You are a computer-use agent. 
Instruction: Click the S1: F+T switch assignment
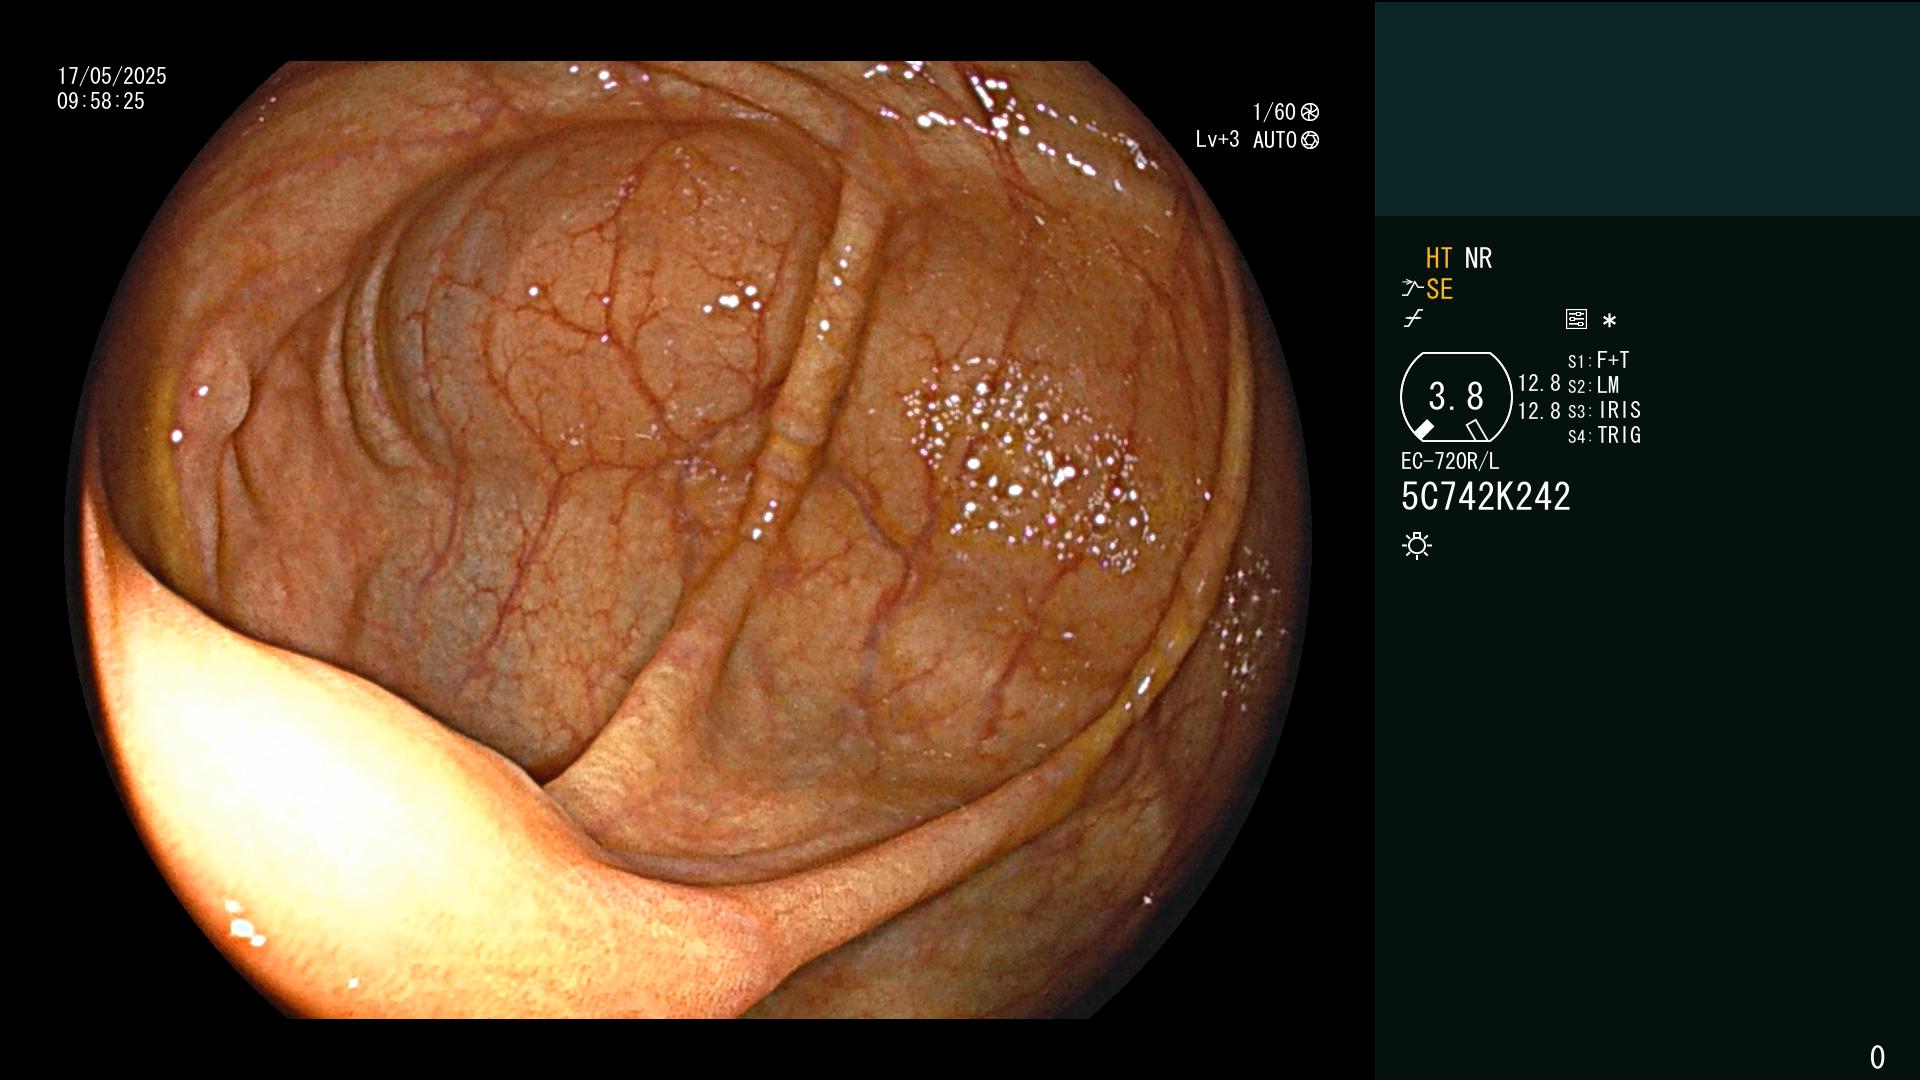tap(1599, 360)
